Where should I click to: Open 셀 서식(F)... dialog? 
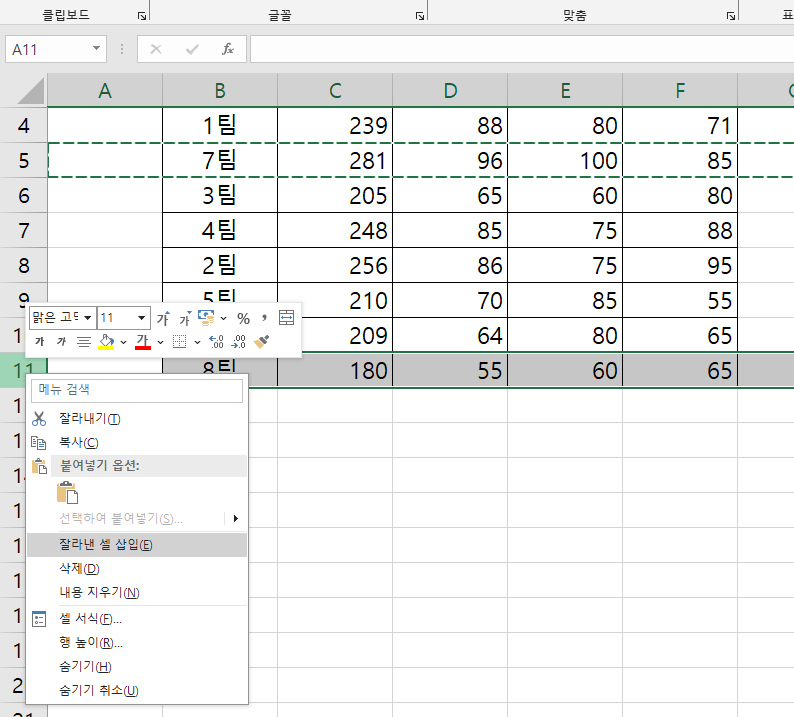[137, 619]
